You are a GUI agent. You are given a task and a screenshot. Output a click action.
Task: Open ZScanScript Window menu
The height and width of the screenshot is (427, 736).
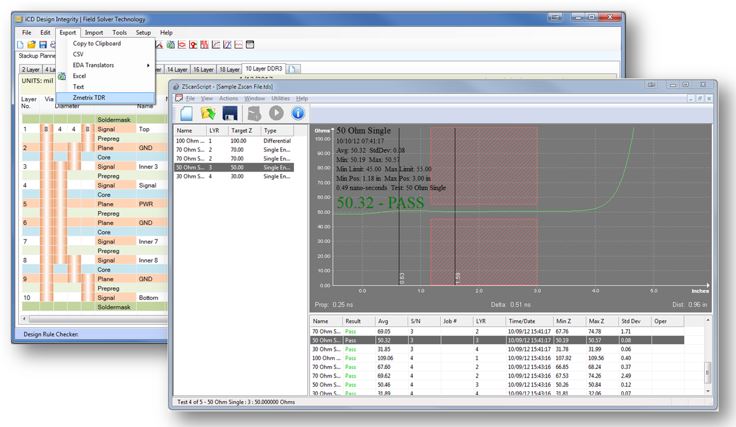(255, 99)
